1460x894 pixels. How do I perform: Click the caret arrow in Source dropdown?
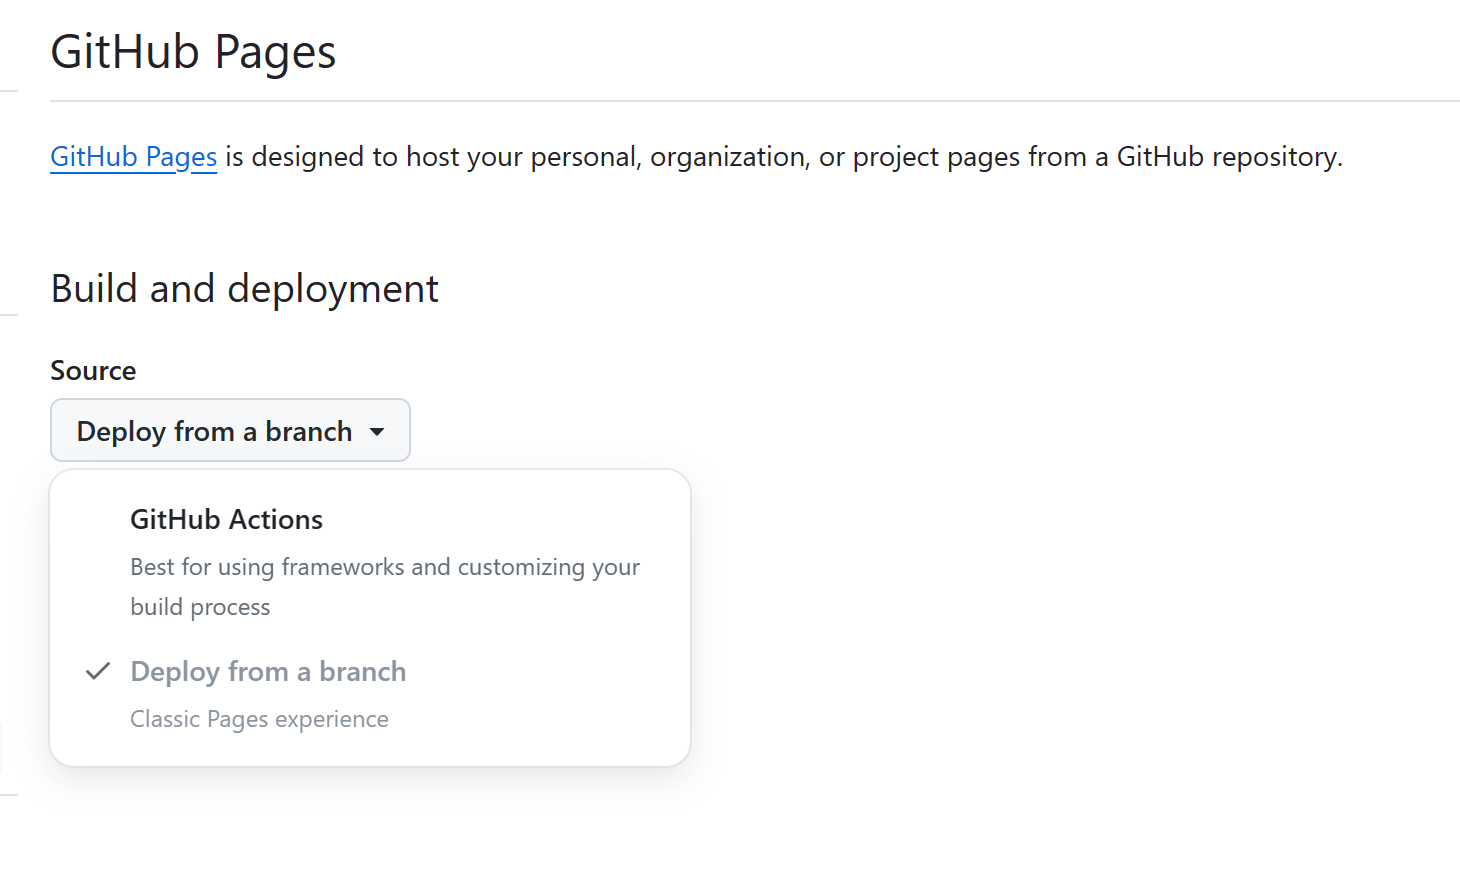377,432
